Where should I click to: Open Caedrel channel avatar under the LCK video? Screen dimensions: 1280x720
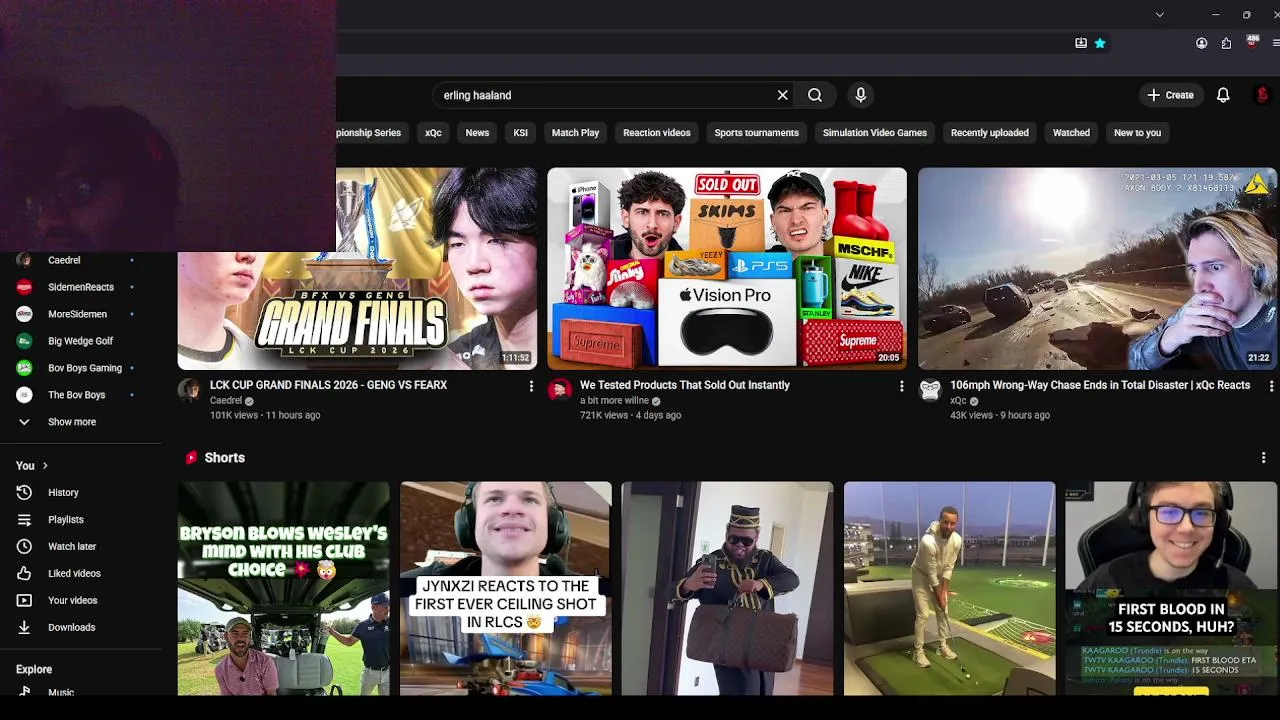[189, 390]
